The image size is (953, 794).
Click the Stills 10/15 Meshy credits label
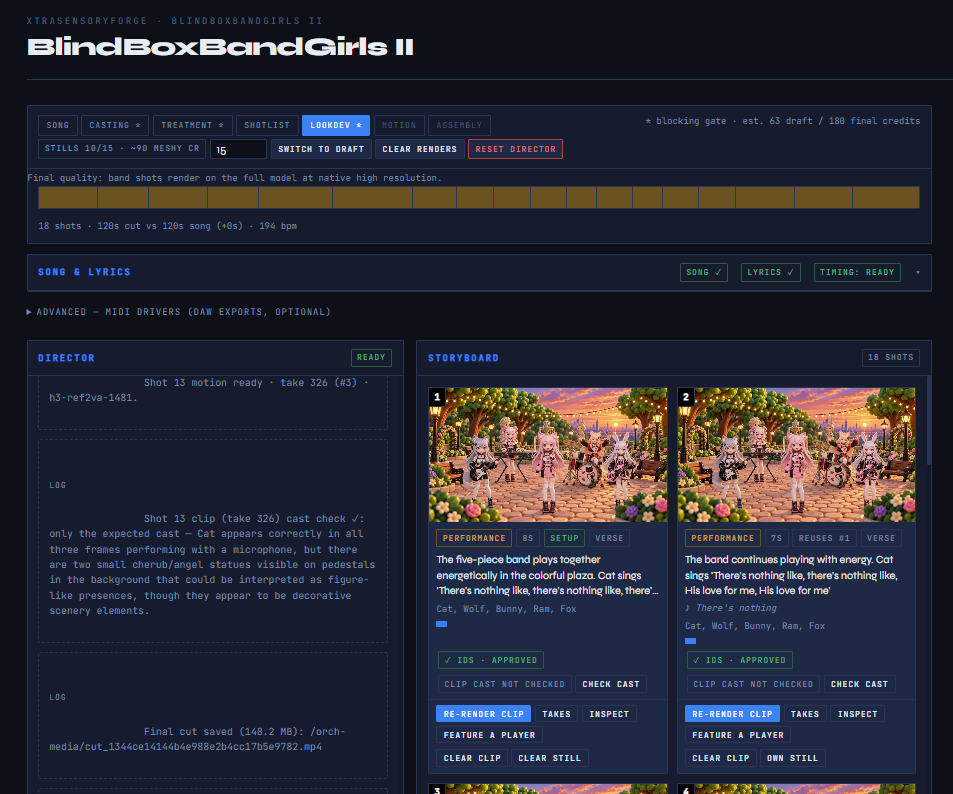122,149
